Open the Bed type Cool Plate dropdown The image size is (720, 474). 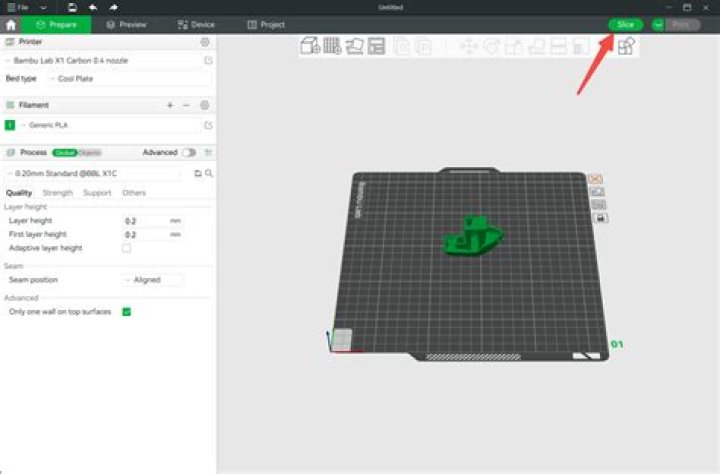point(129,79)
